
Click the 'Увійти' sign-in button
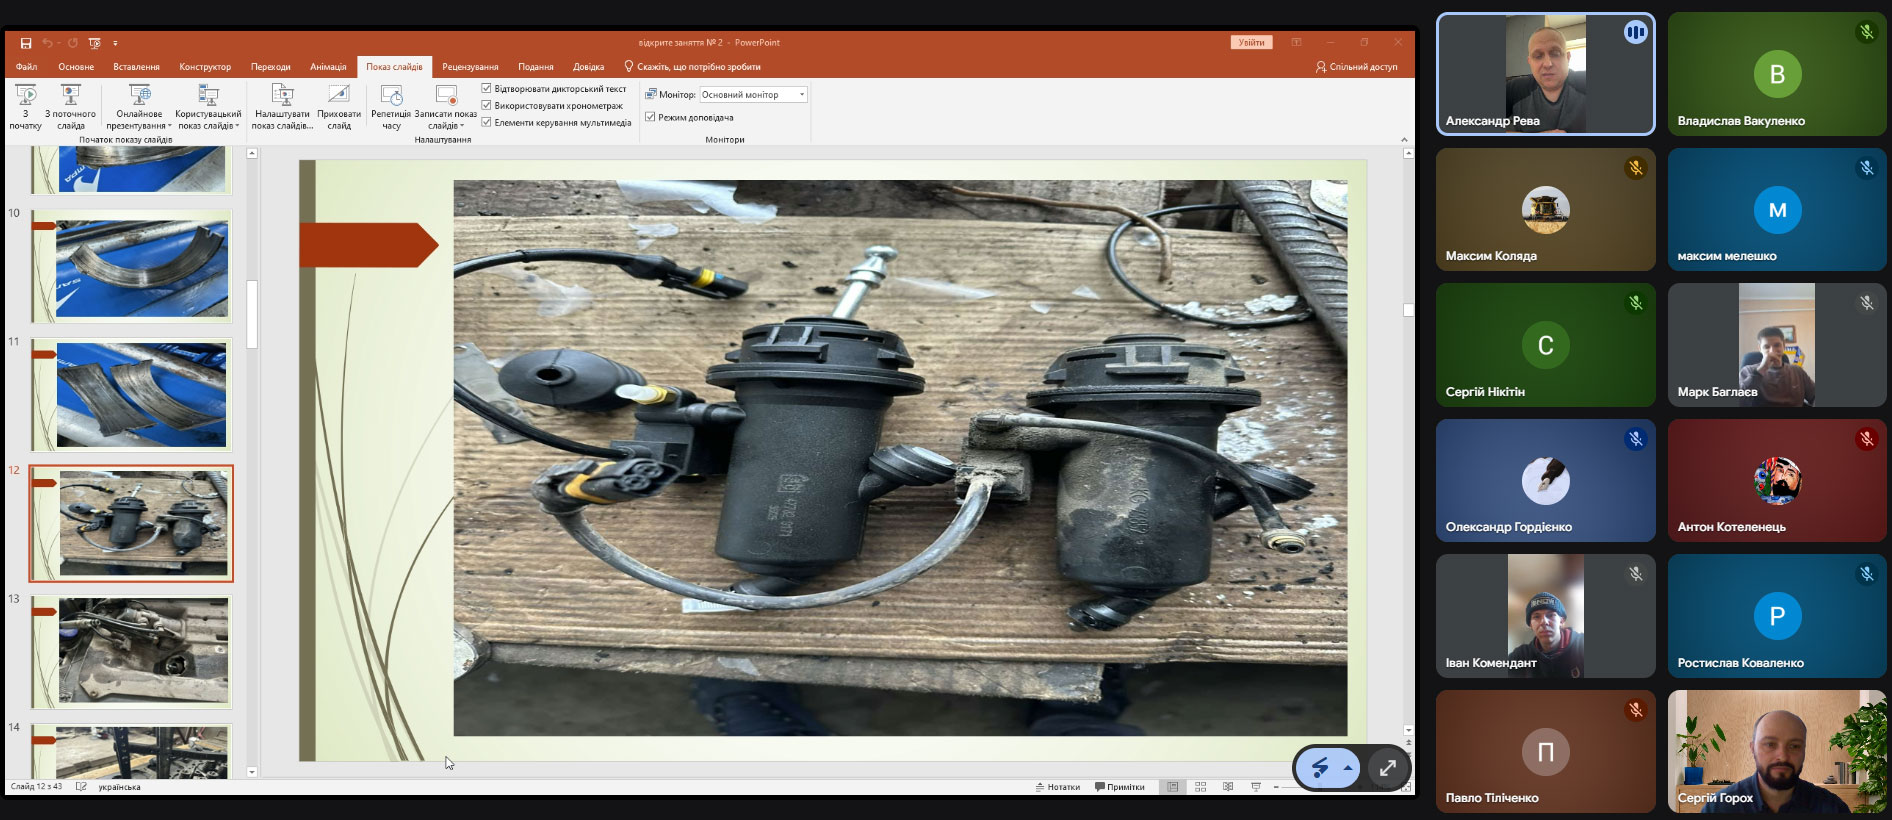coord(1251,43)
